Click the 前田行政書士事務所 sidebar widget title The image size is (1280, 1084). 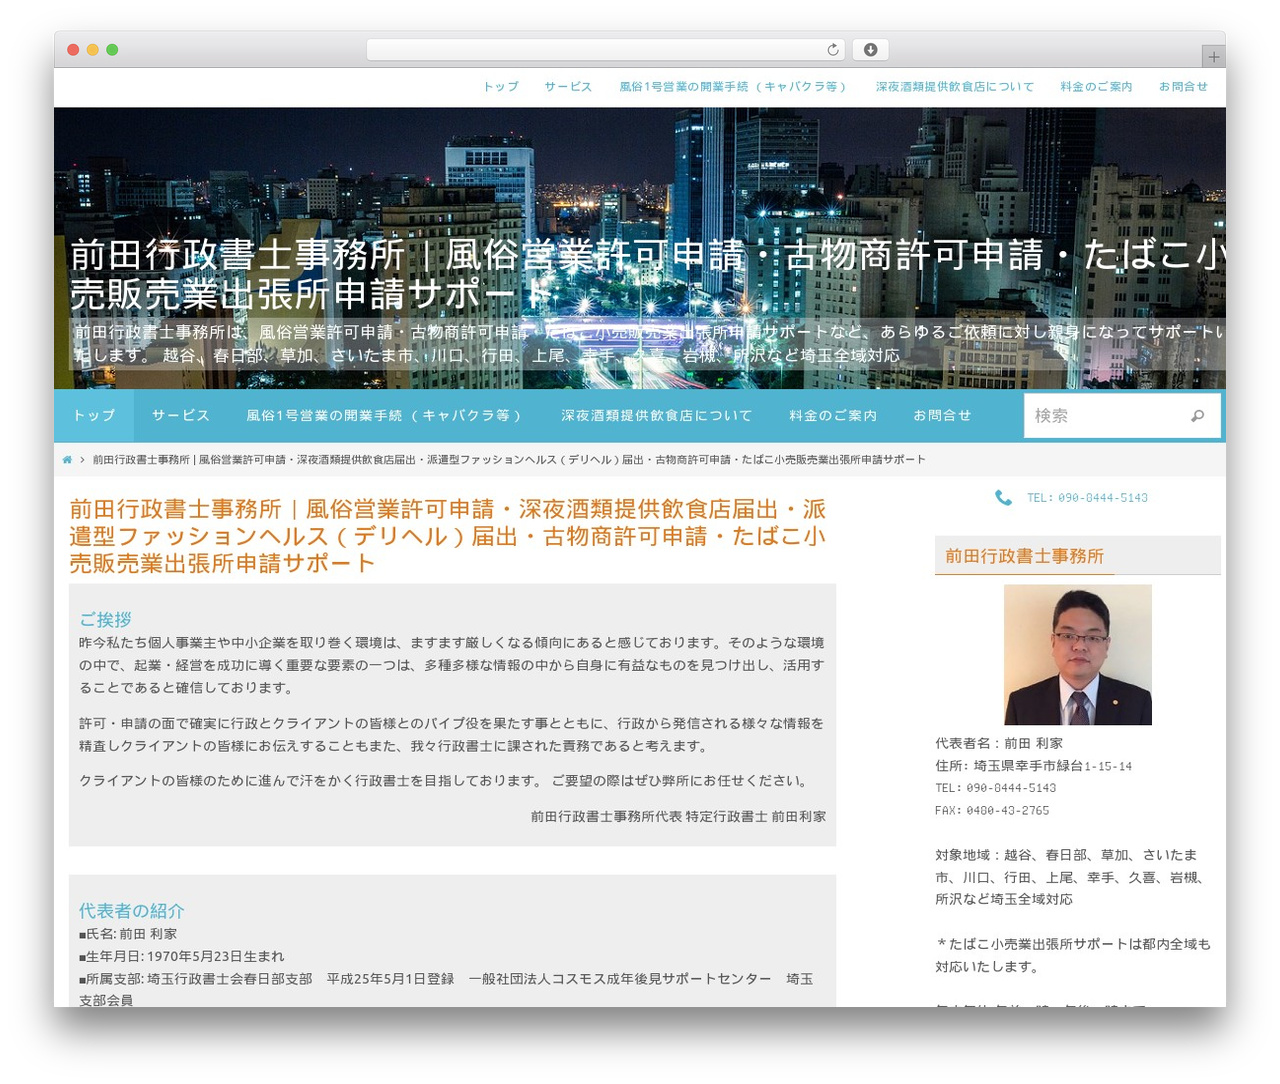1024,556
